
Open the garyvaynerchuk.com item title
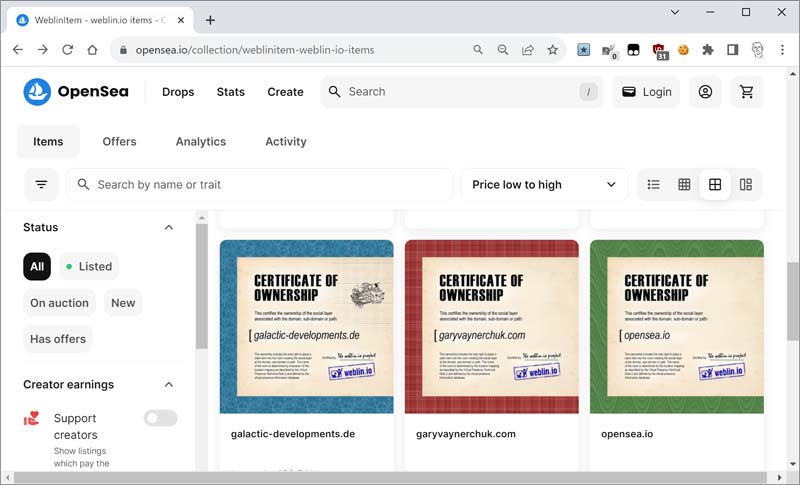tap(466, 434)
